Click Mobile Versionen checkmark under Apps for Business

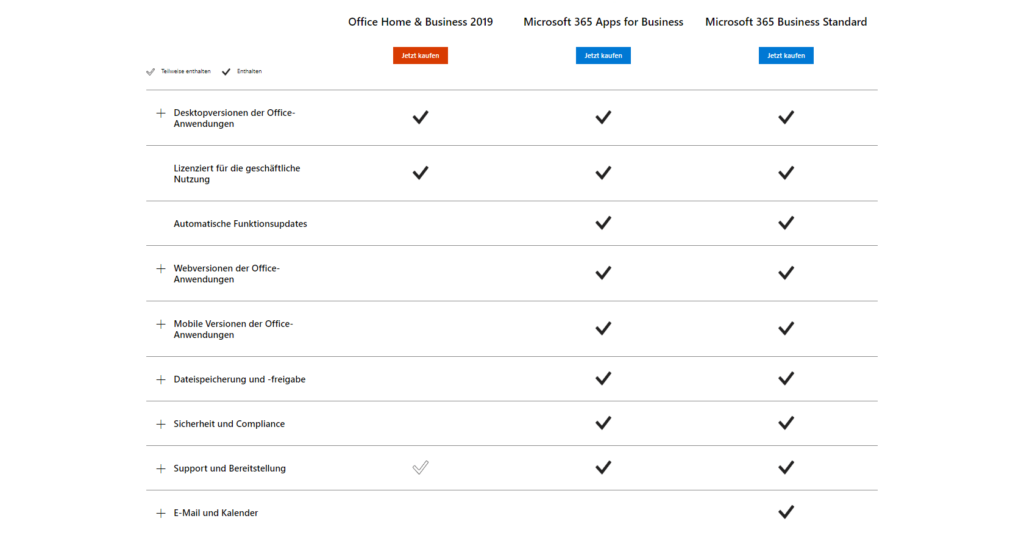(x=603, y=328)
